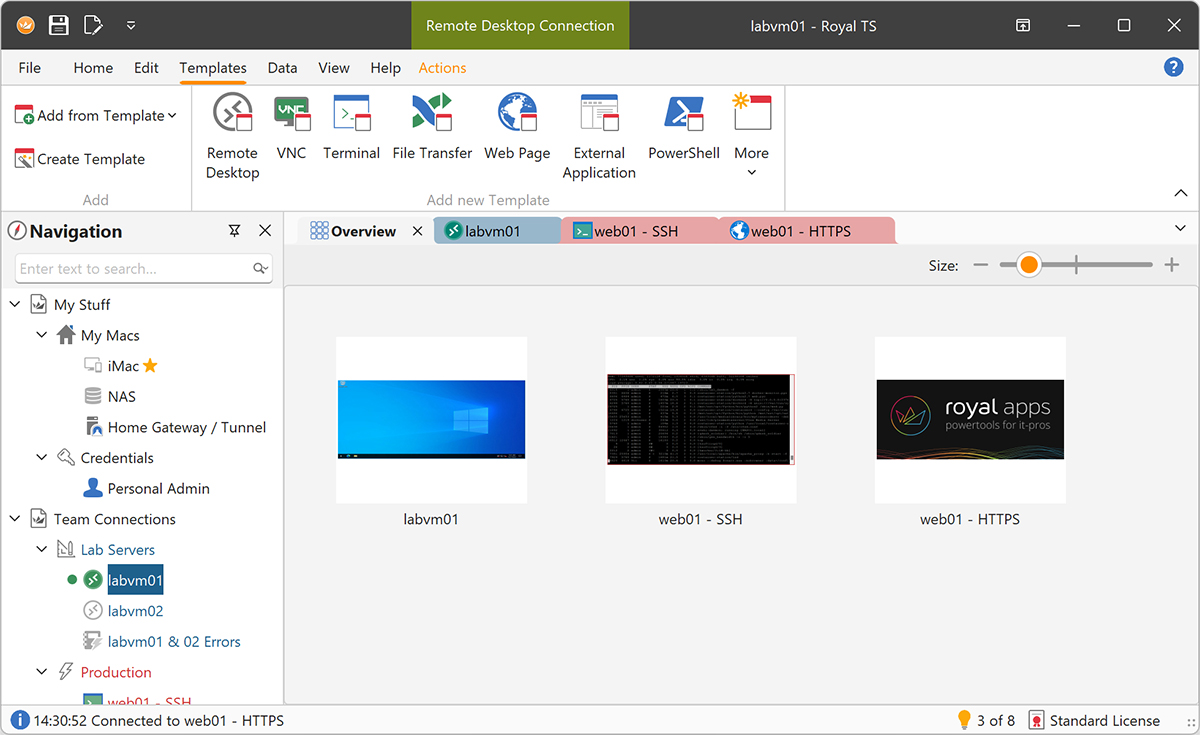Click the Create Template button

pos(80,159)
